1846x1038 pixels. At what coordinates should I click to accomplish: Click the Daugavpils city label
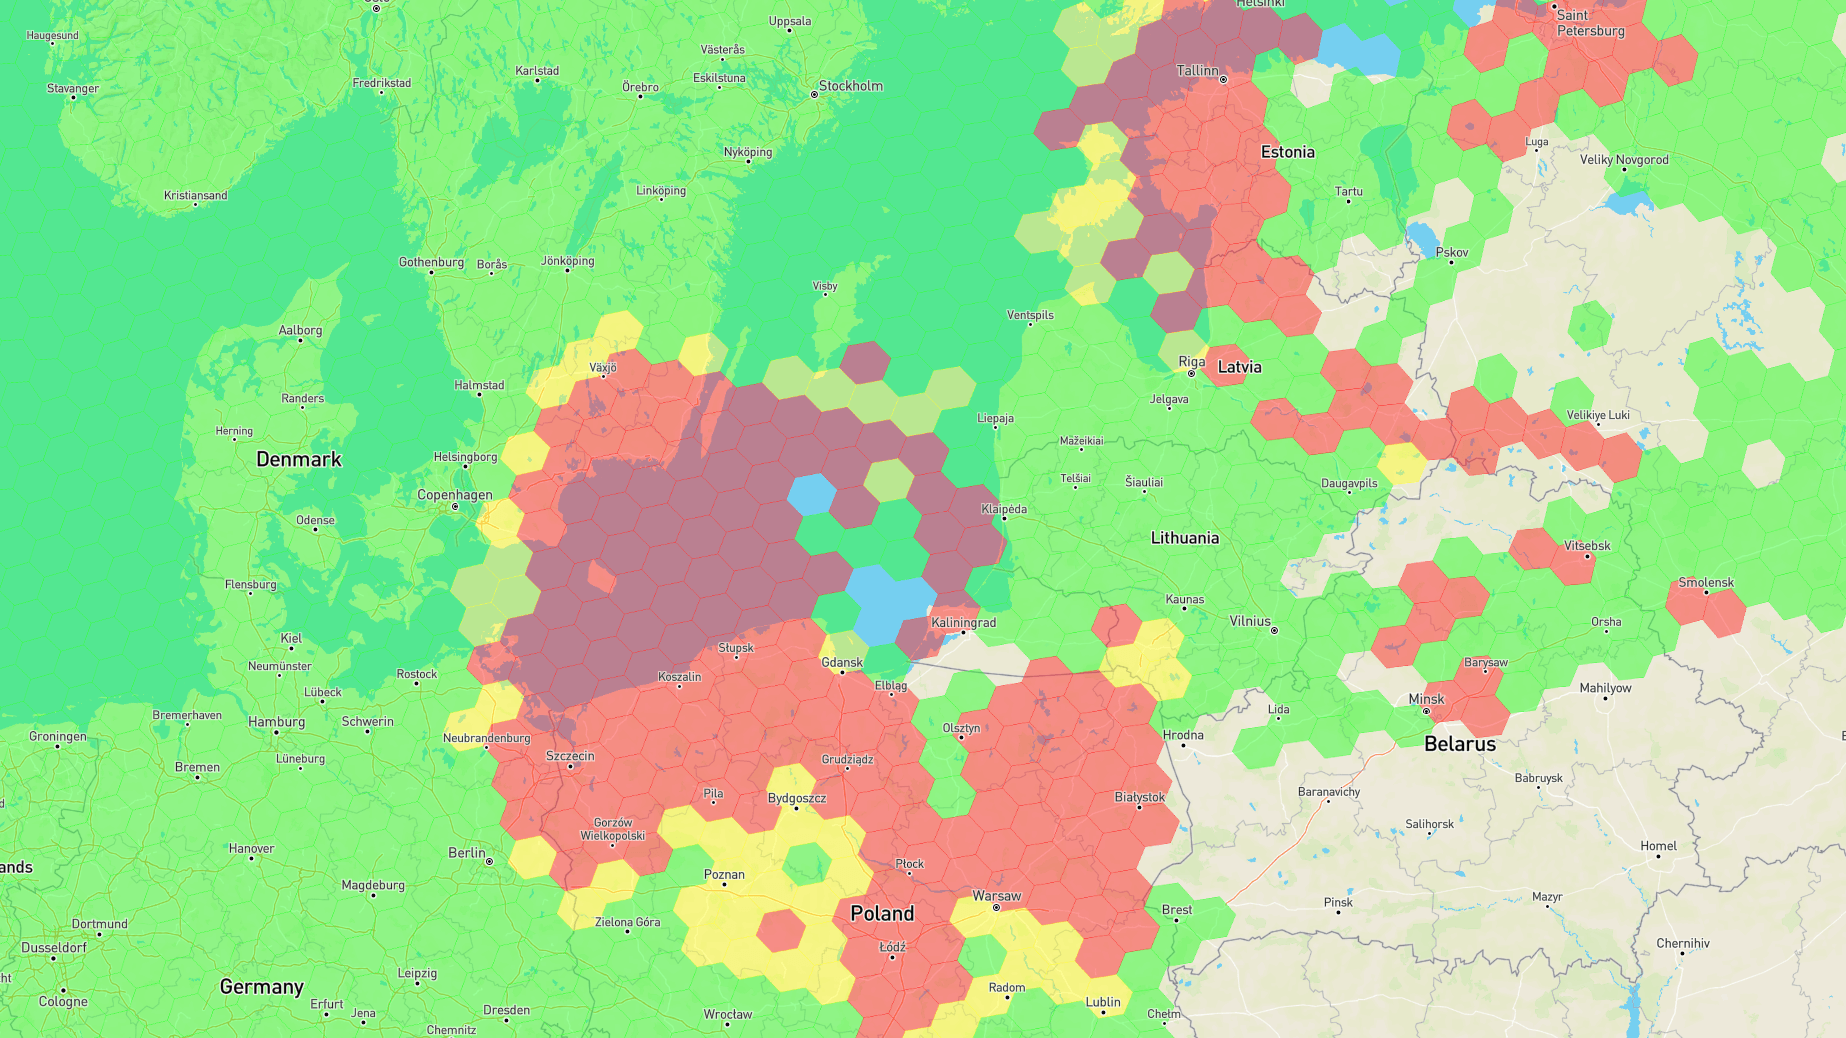pyautogui.click(x=1349, y=484)
